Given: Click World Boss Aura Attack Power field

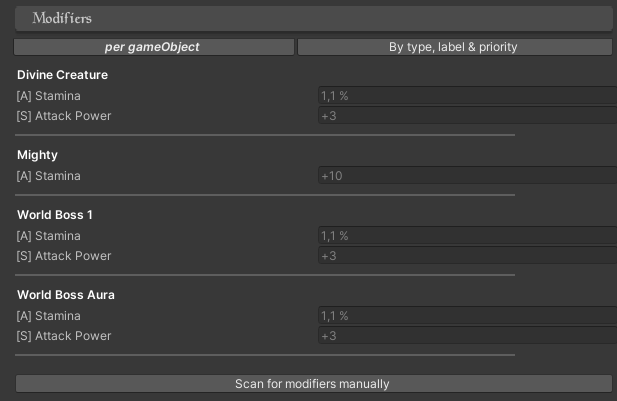Looking at the screenshot, I should 466,336.
